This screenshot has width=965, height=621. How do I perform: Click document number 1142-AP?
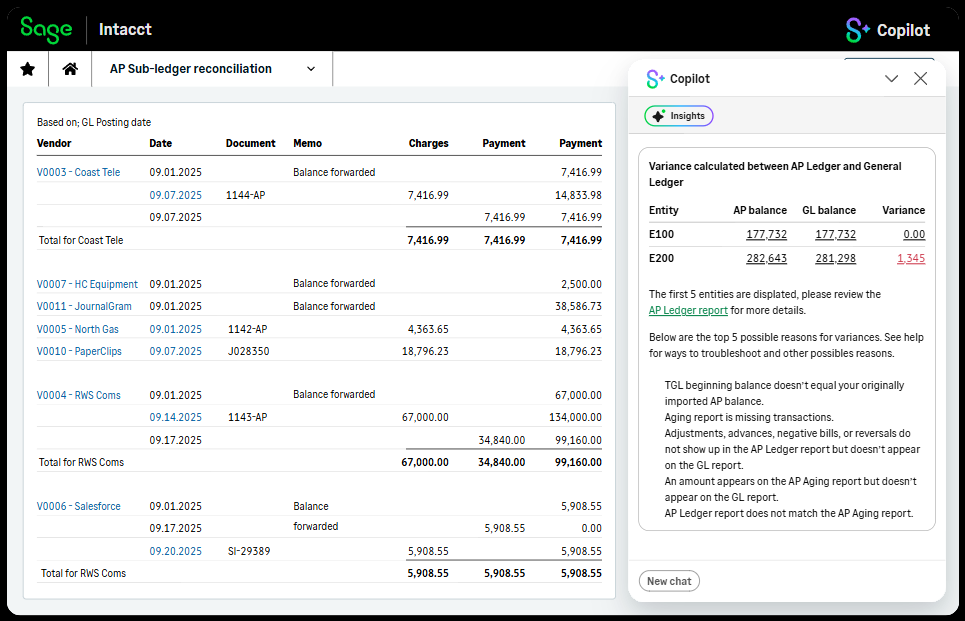[x=247, y=329]
